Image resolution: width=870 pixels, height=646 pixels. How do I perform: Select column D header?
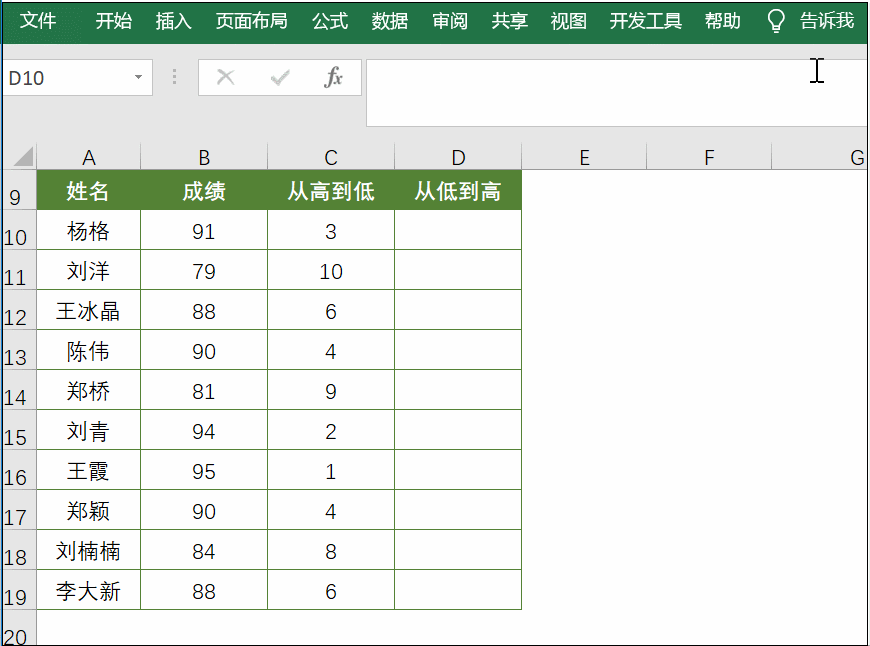click(458, 157)
